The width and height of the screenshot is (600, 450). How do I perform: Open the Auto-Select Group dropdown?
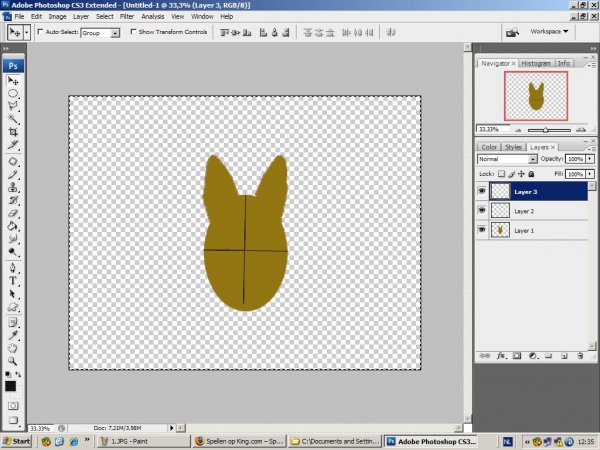coord(114,33)
